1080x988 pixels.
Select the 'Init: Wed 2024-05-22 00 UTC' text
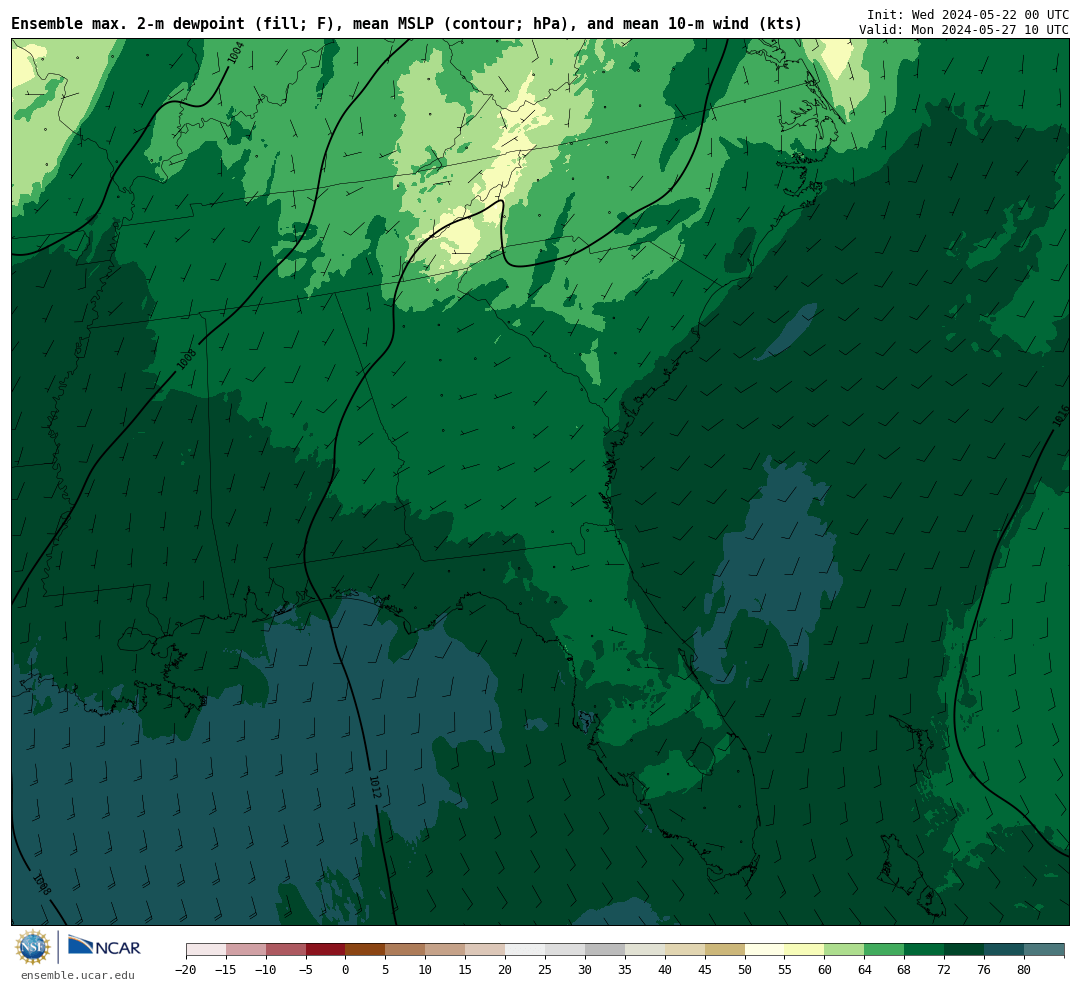click(968, 14)
